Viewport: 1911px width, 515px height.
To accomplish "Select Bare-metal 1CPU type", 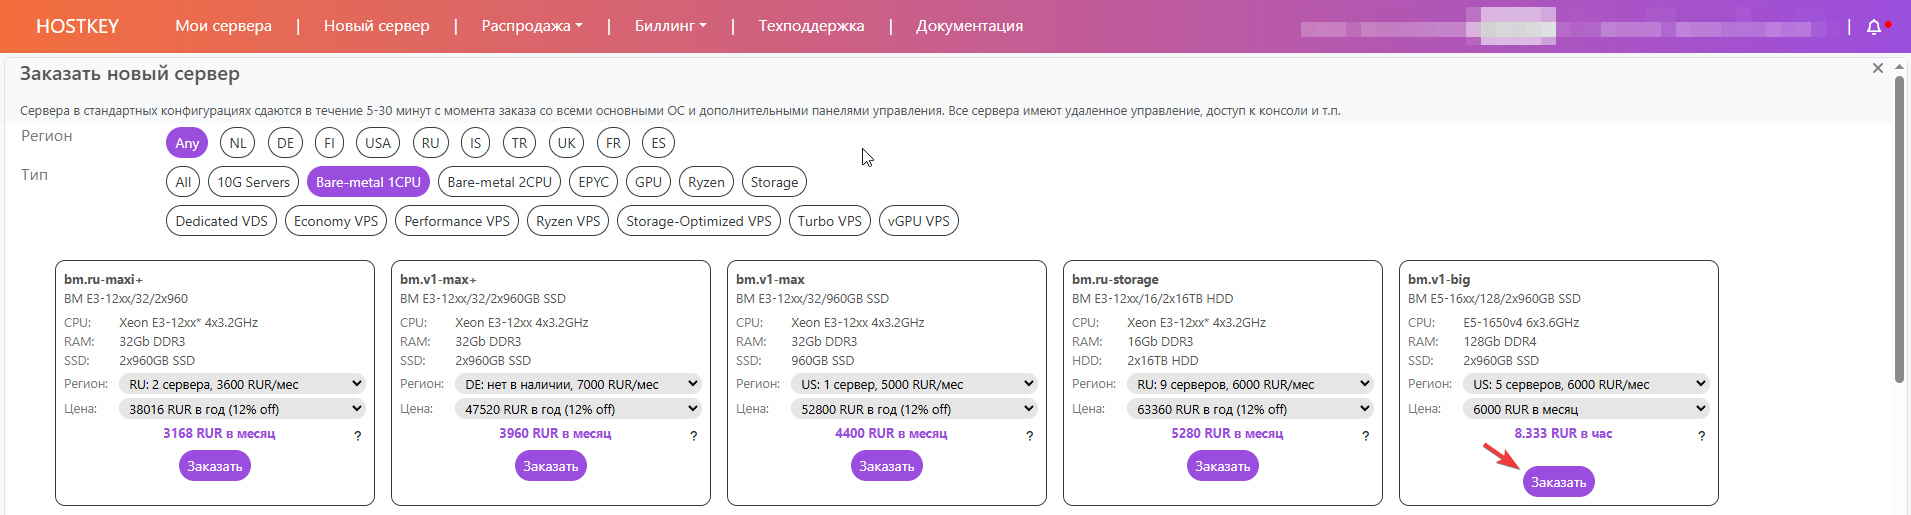I will (x=369, y=182).
